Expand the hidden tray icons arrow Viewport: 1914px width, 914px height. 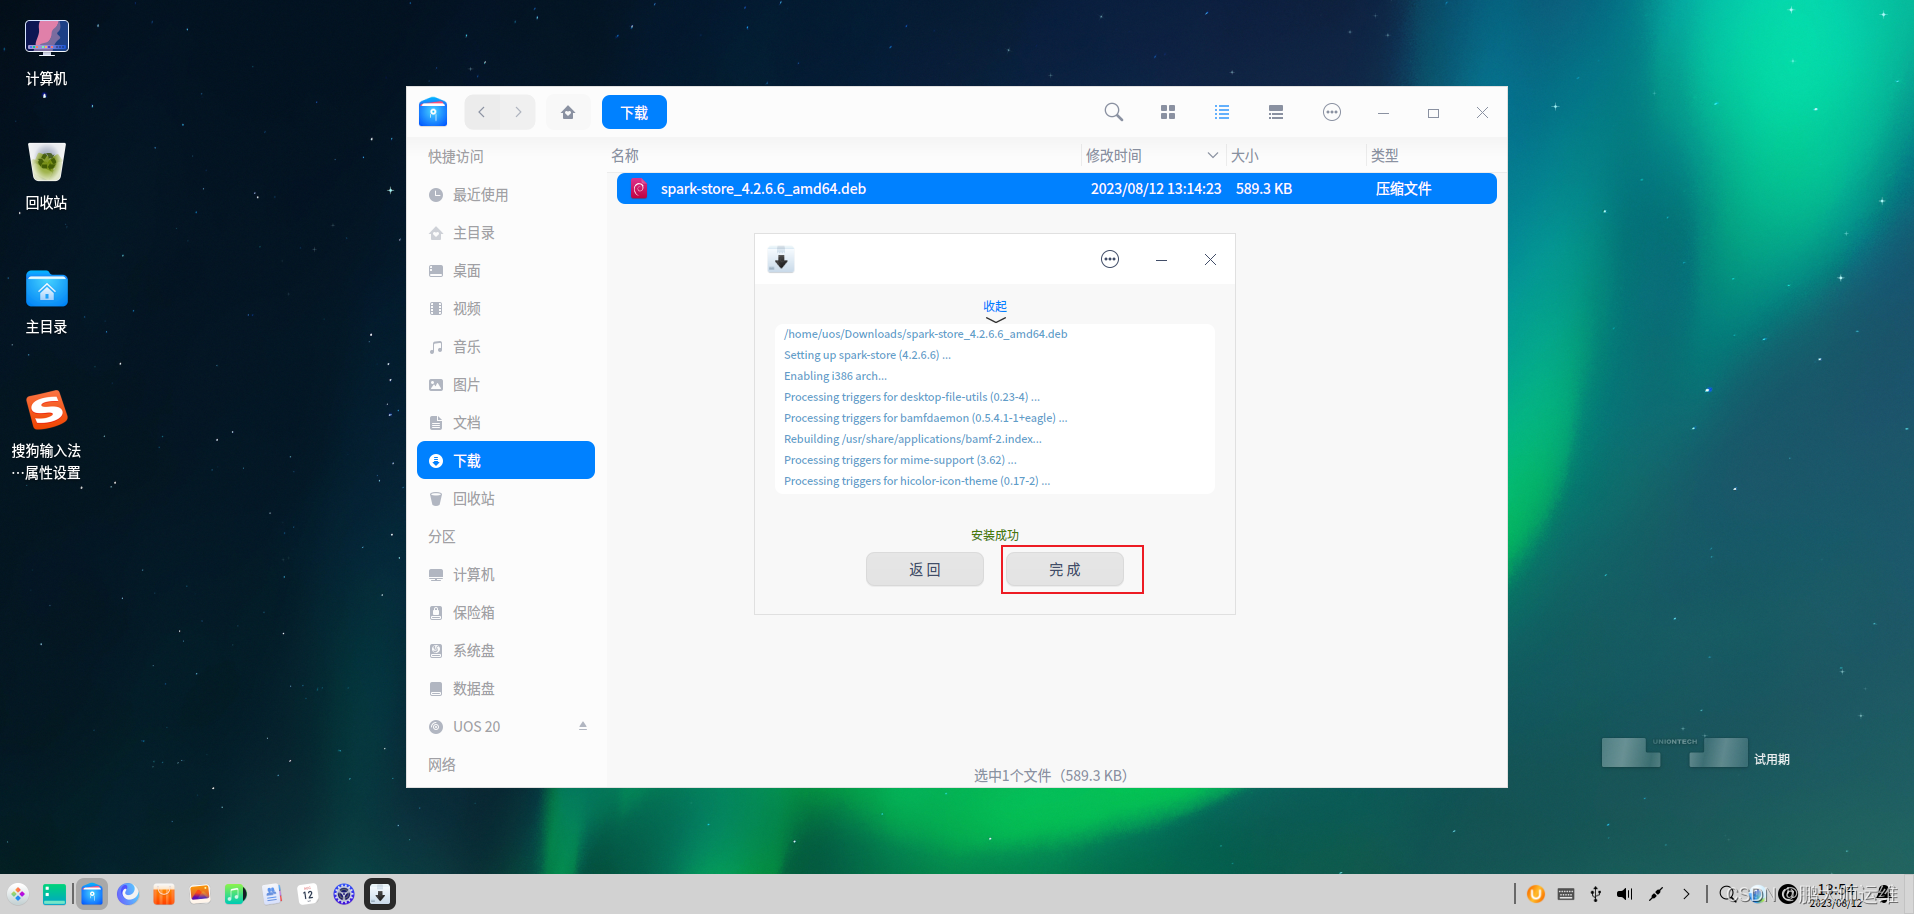[1686, 894]
